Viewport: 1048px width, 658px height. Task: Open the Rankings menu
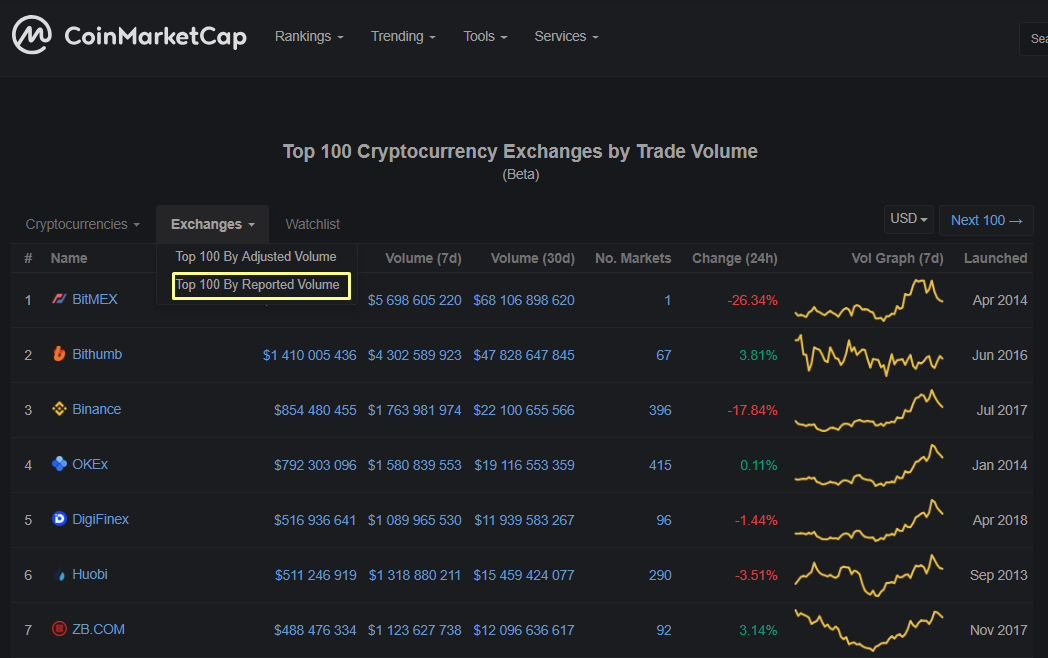click(x=309, y=36)
